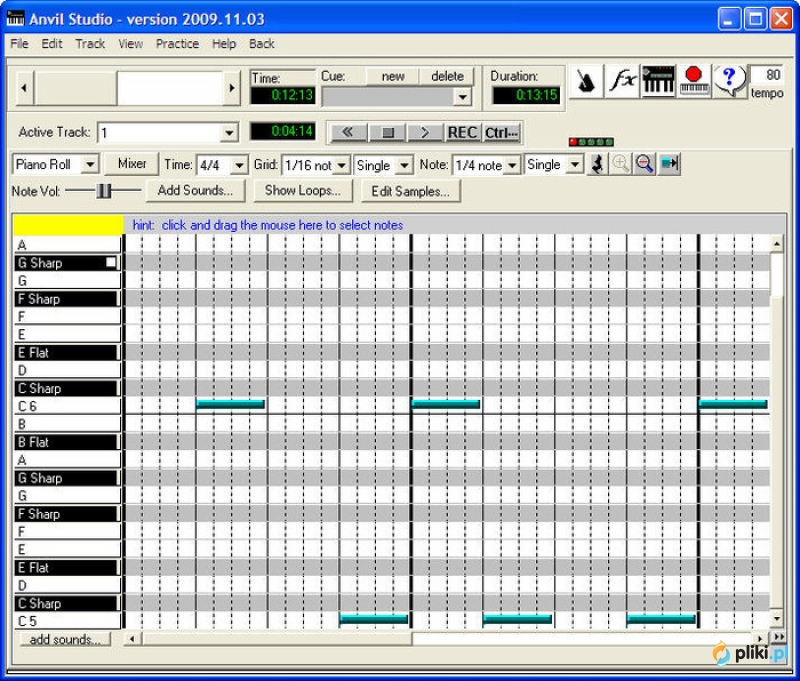Click the yellow box above the piano keys

68,225
